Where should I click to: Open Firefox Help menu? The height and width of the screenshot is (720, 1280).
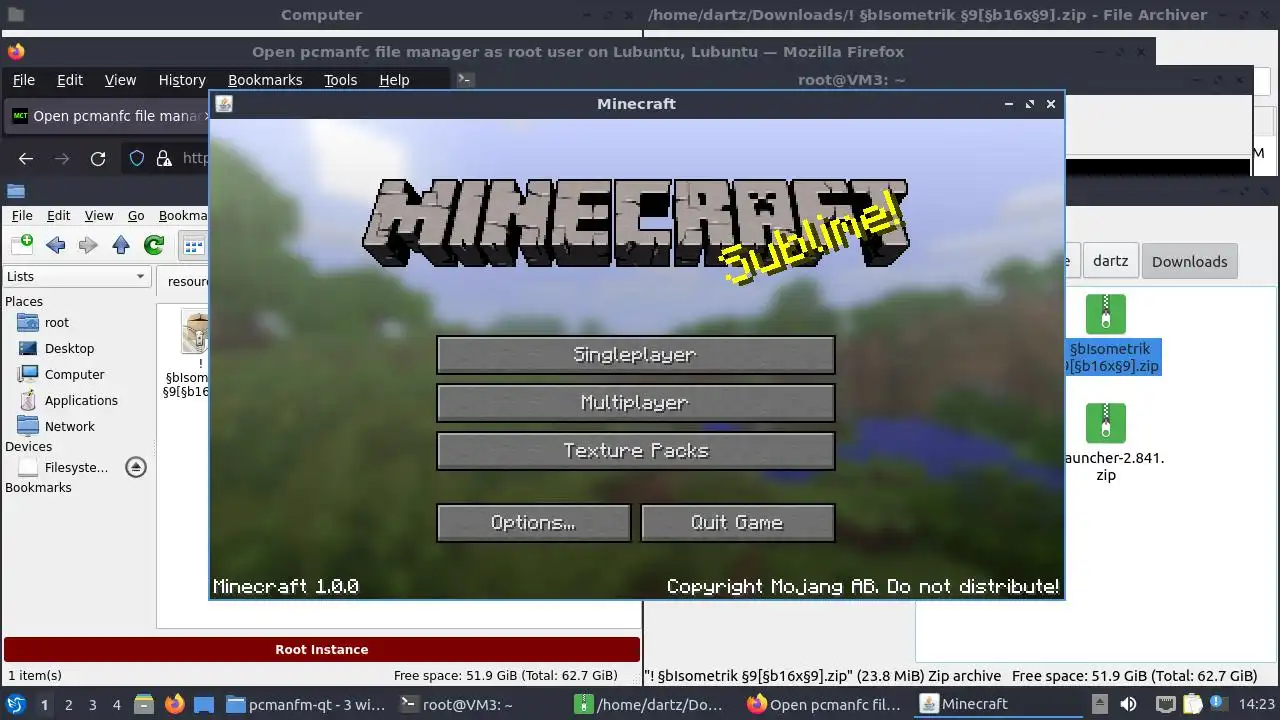[x=394, y=80]
